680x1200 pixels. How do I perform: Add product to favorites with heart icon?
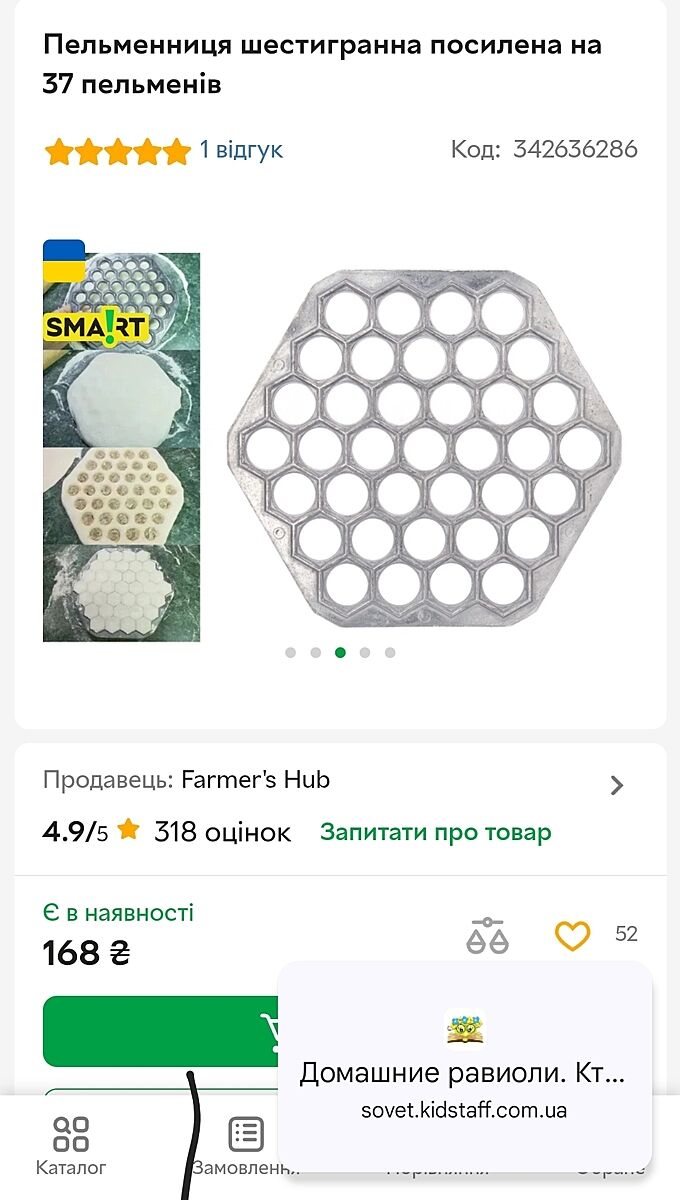(x=573, y=935)
